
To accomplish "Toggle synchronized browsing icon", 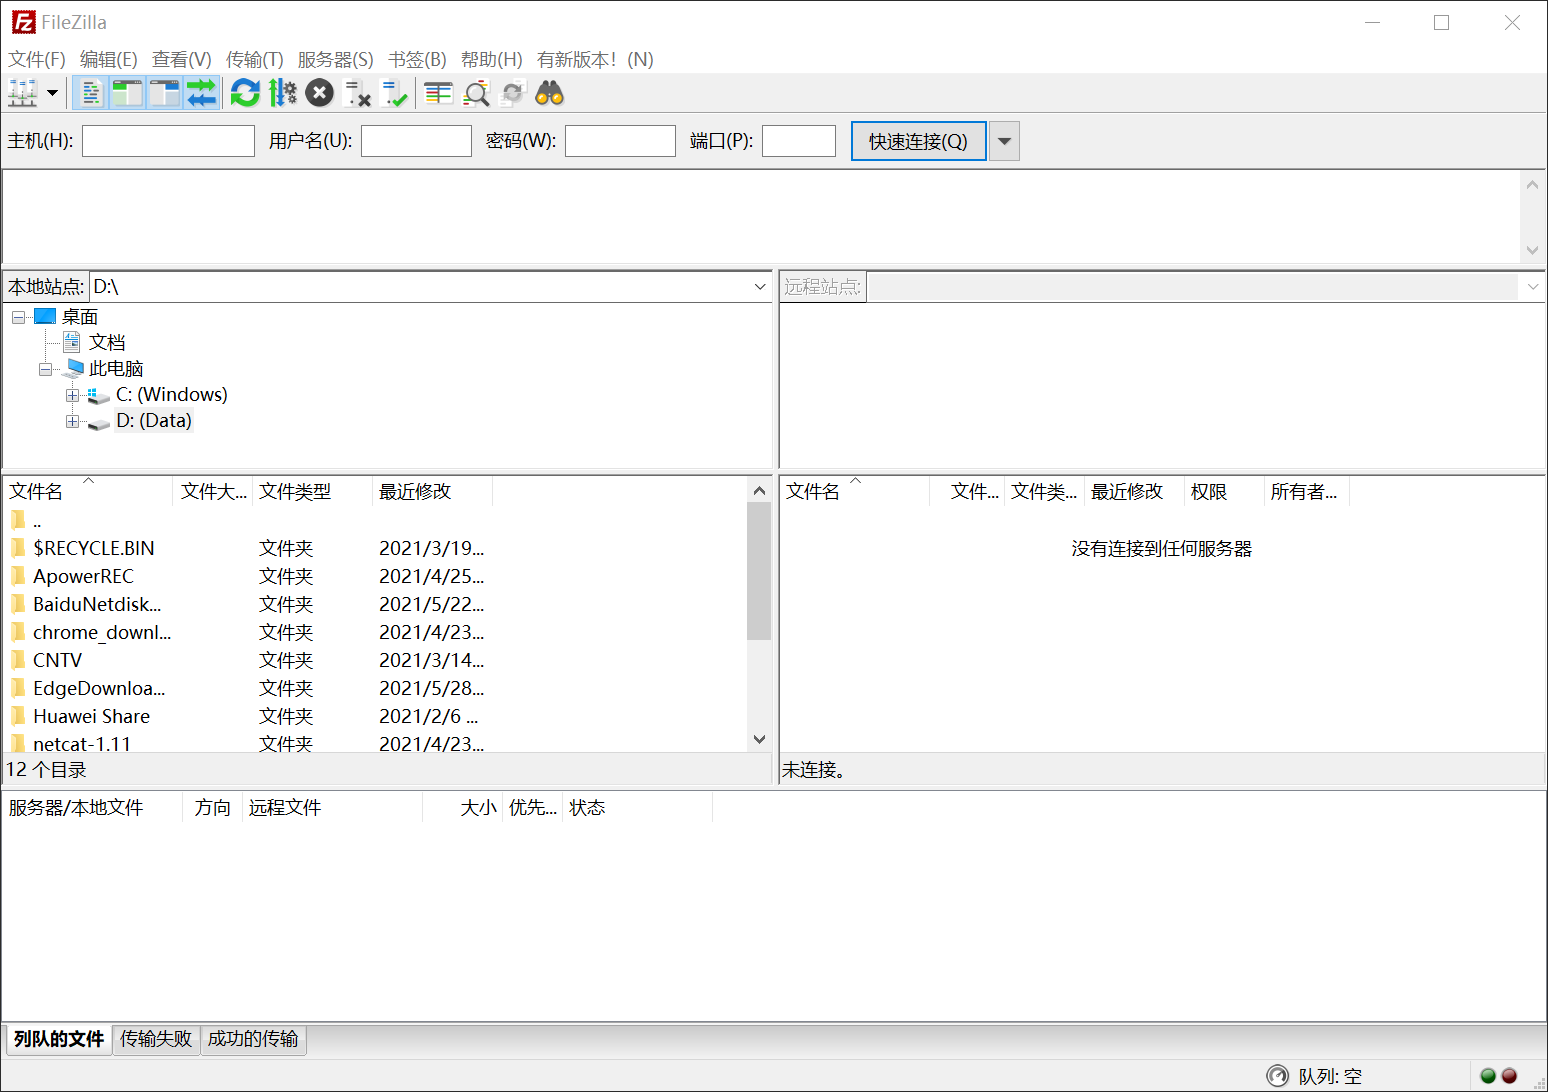I will [x=513, y=93].
